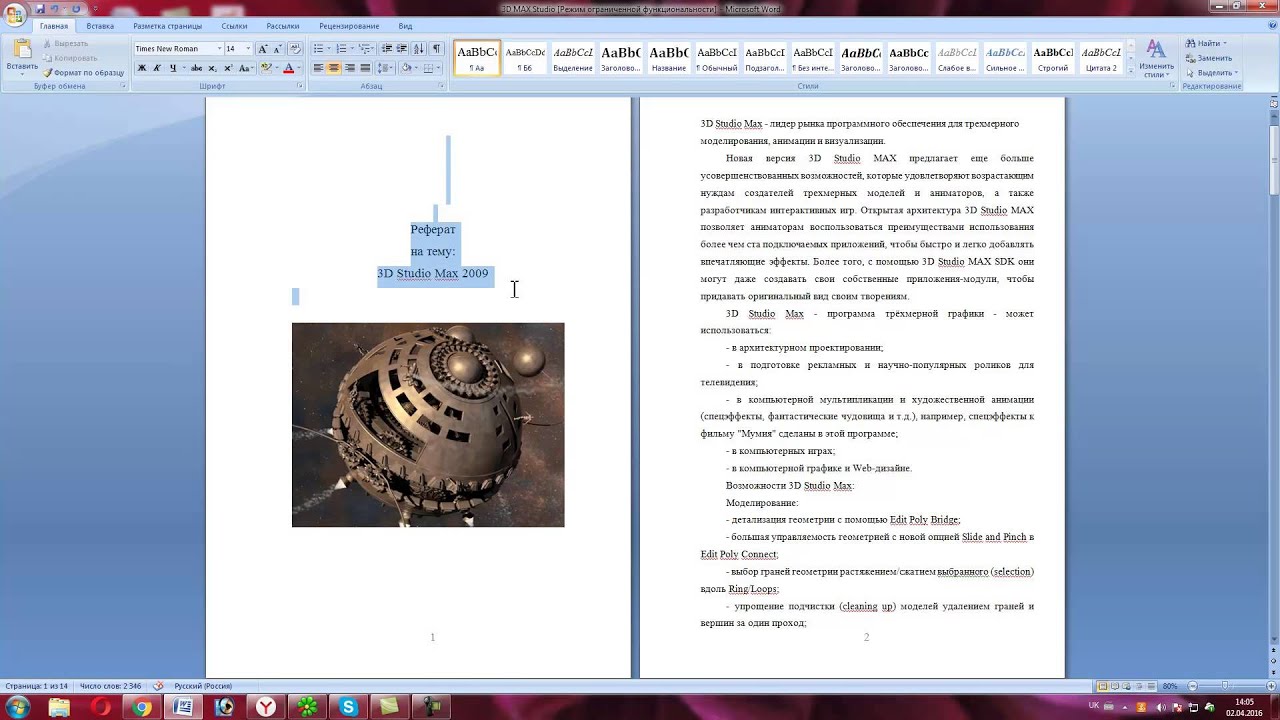Clear formatting with eraser icon

pyautogui.click(x=295, y=48)
